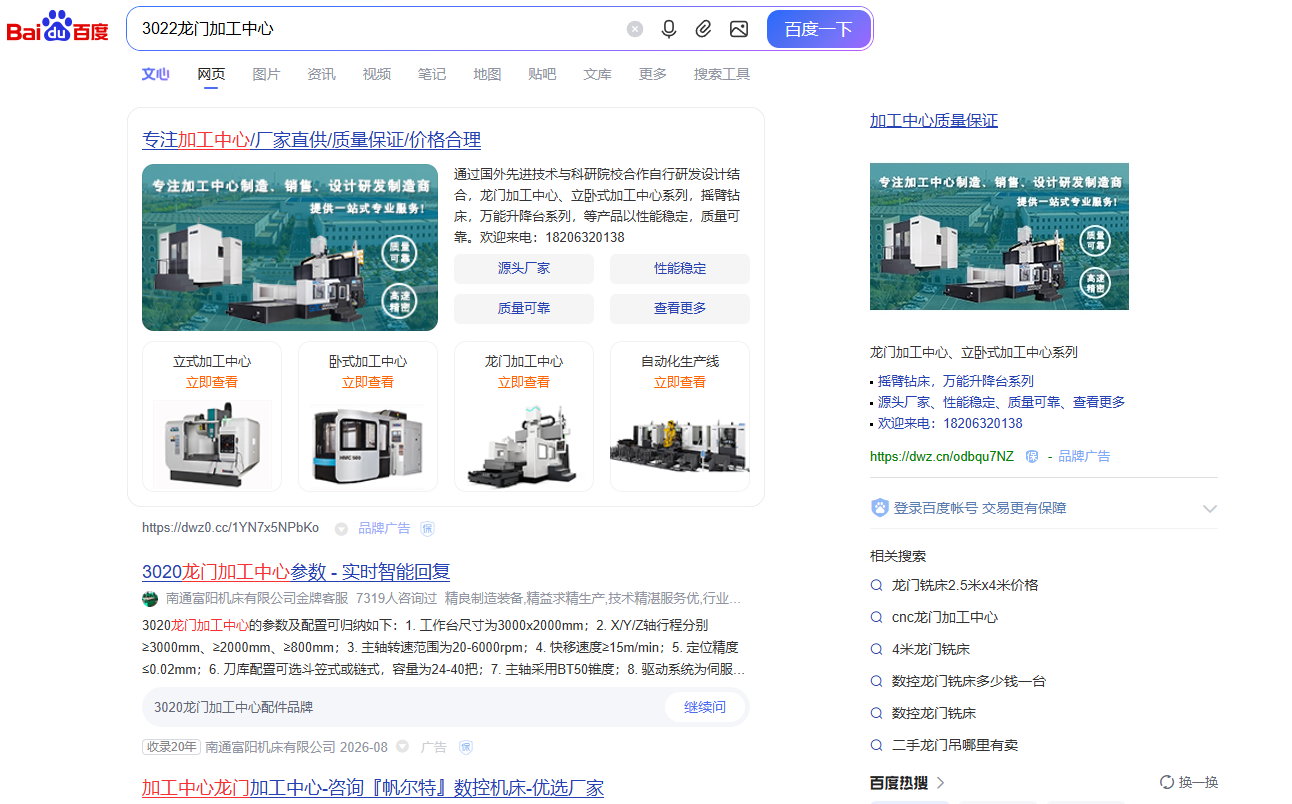Select the 网页 tab
This screenshot has width=1292, height=804.
point(211,74)
